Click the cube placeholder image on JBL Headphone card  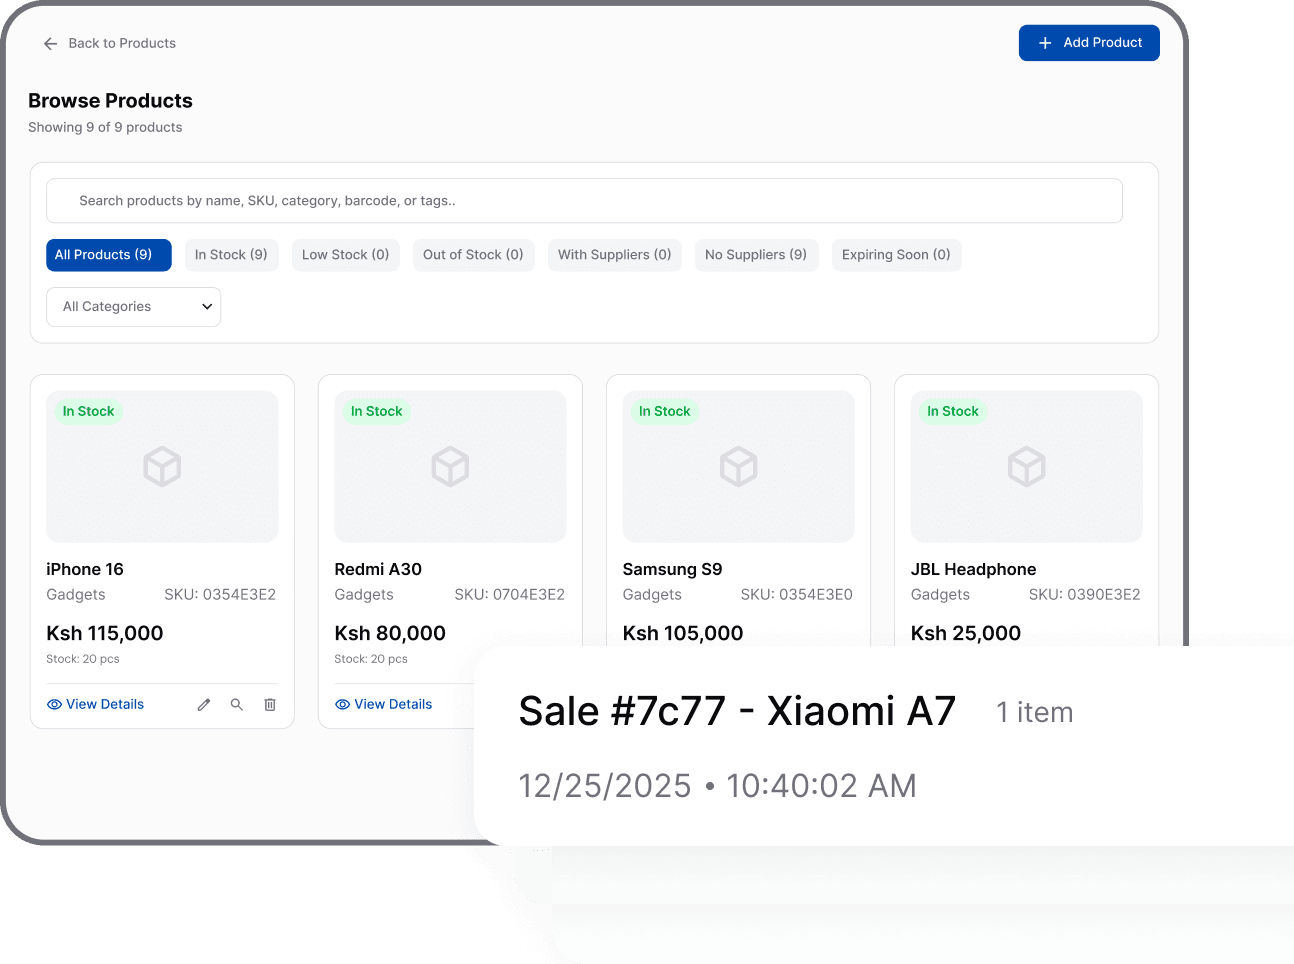[1026, 466]
